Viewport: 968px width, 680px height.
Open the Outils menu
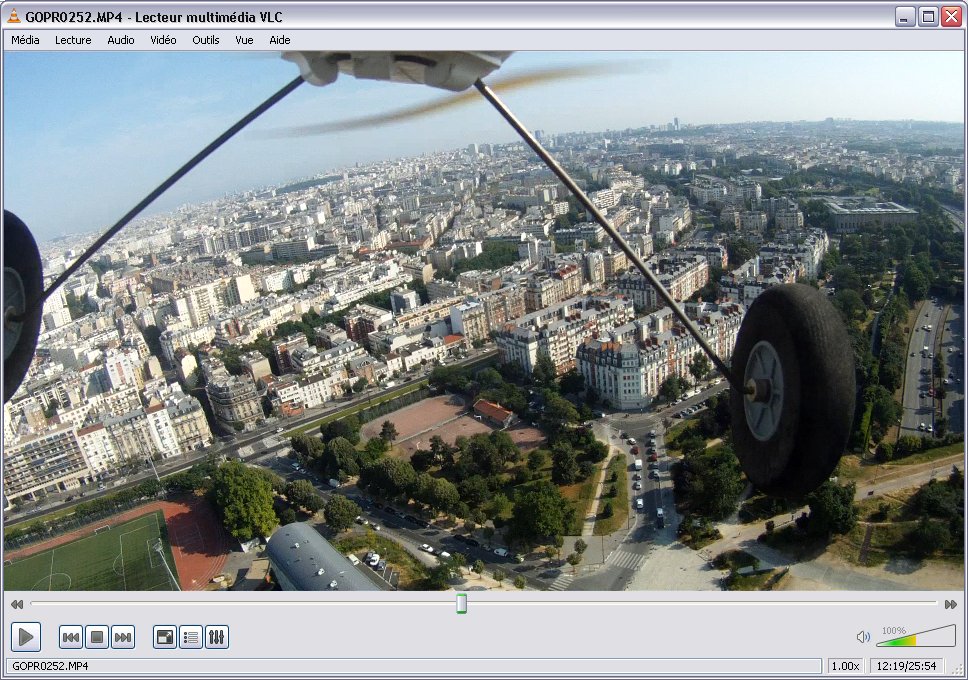click(206, 40)
